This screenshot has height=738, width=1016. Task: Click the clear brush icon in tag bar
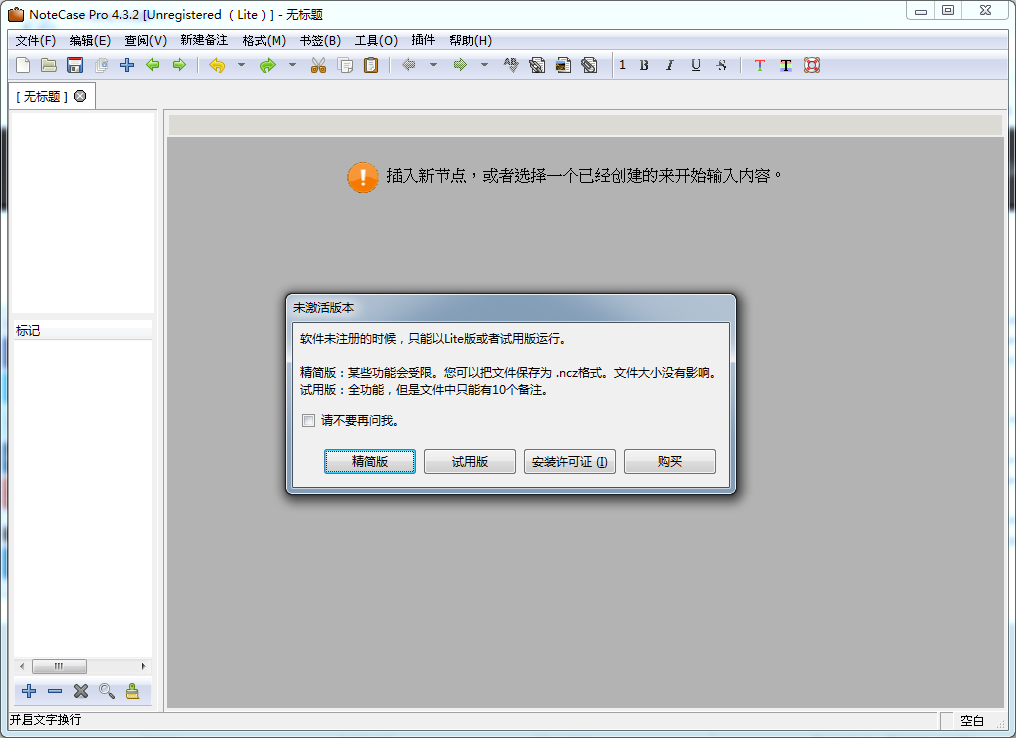click(133, 691)
